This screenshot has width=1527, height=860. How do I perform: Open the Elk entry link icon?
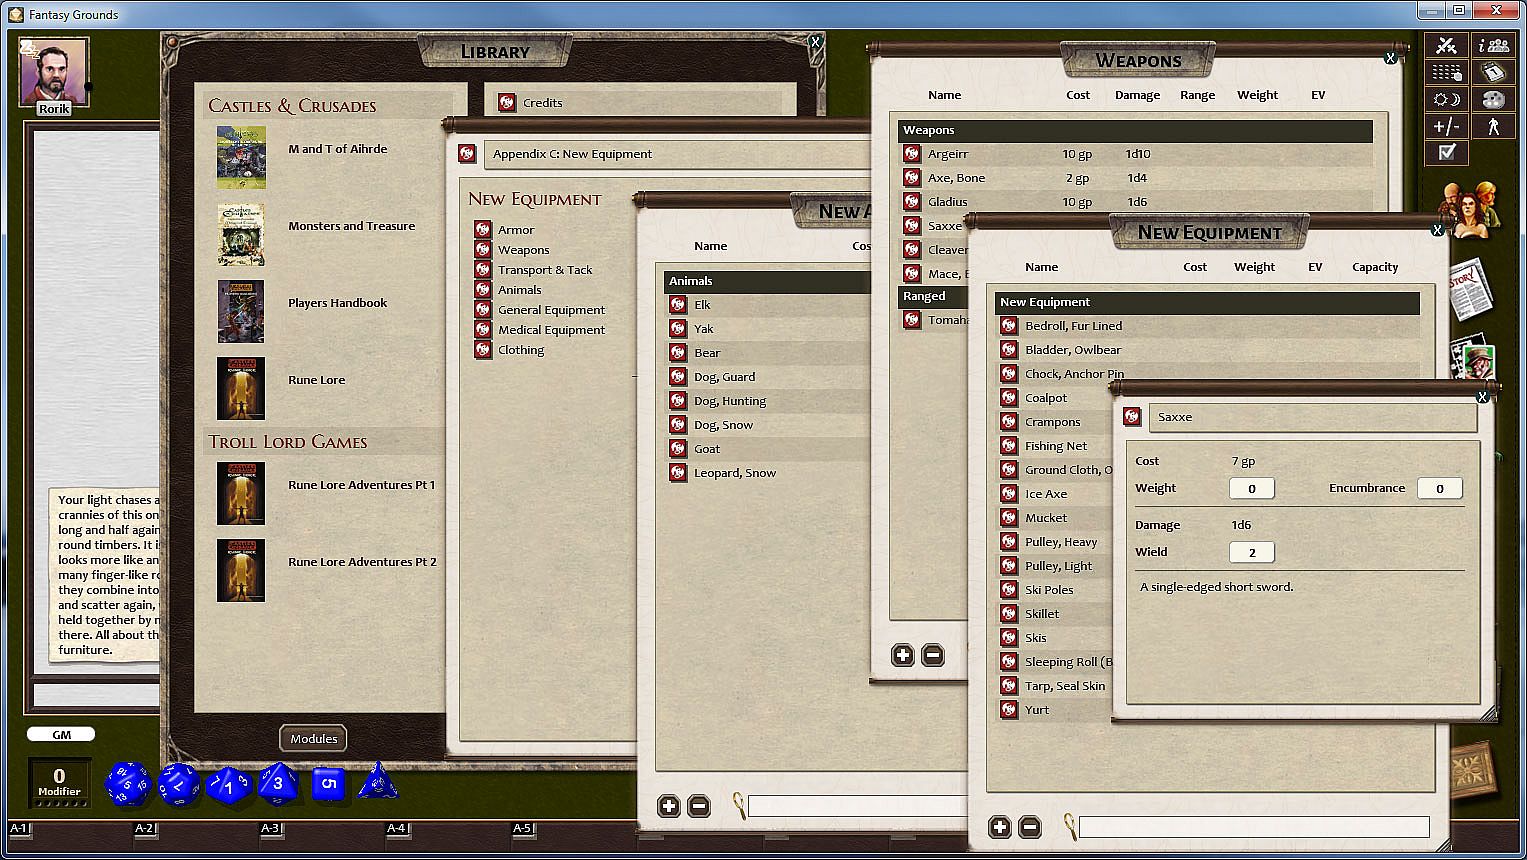coord(678,304)
